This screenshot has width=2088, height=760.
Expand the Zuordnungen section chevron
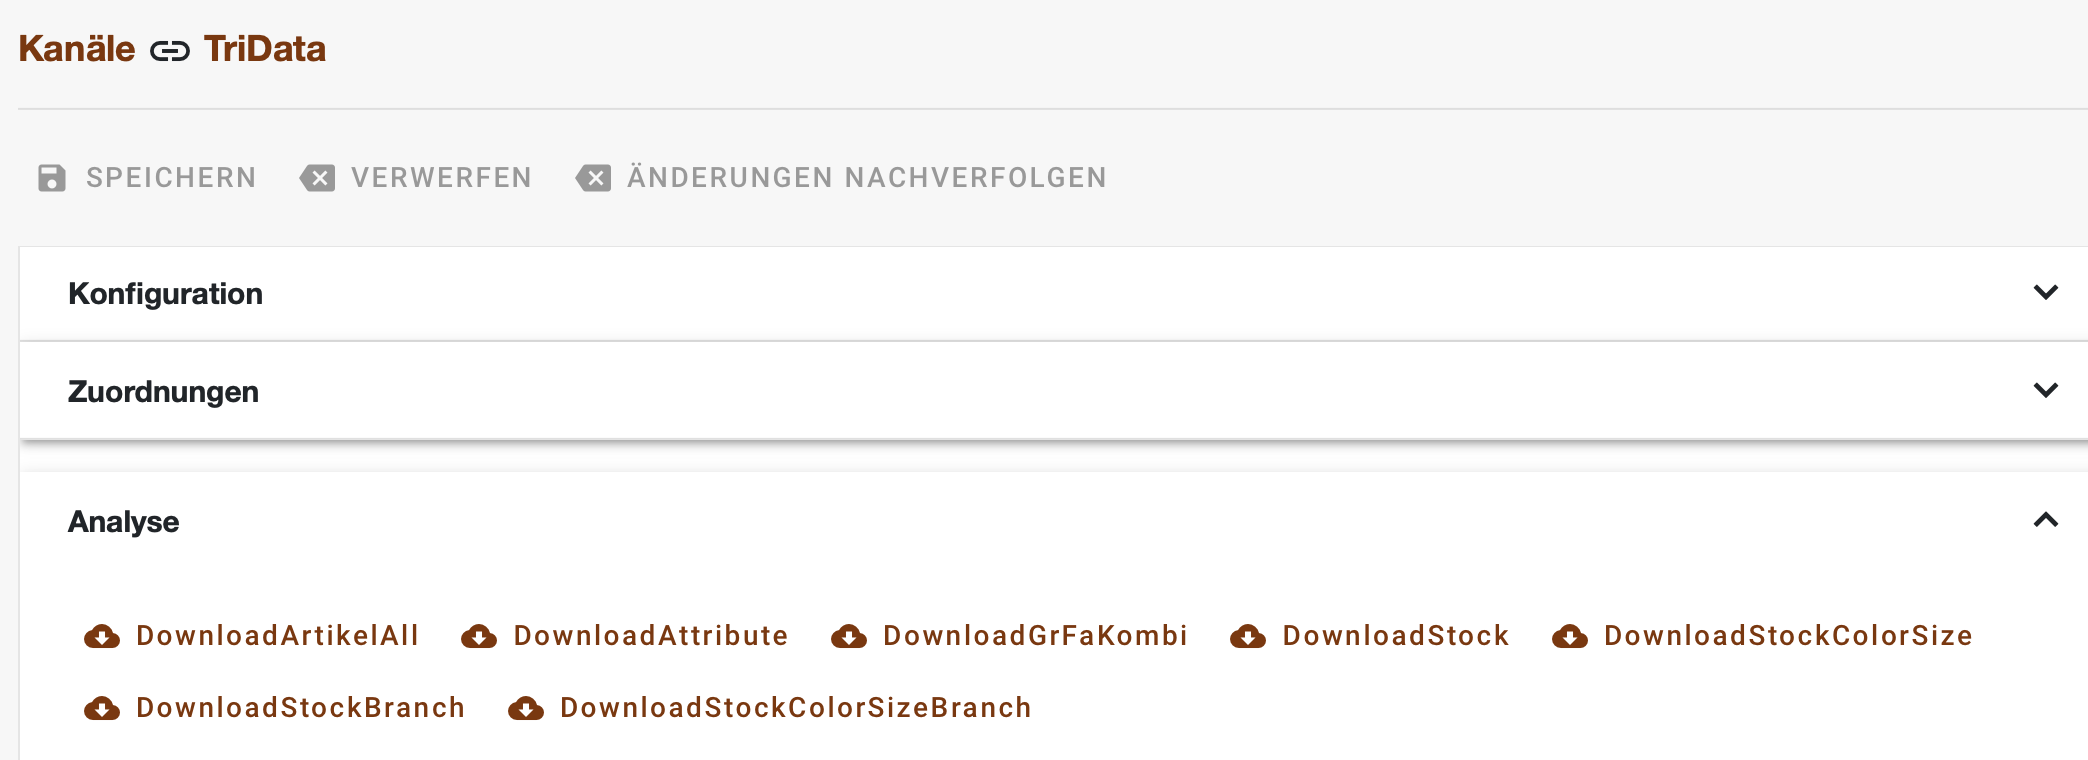tap(2046, 391)
